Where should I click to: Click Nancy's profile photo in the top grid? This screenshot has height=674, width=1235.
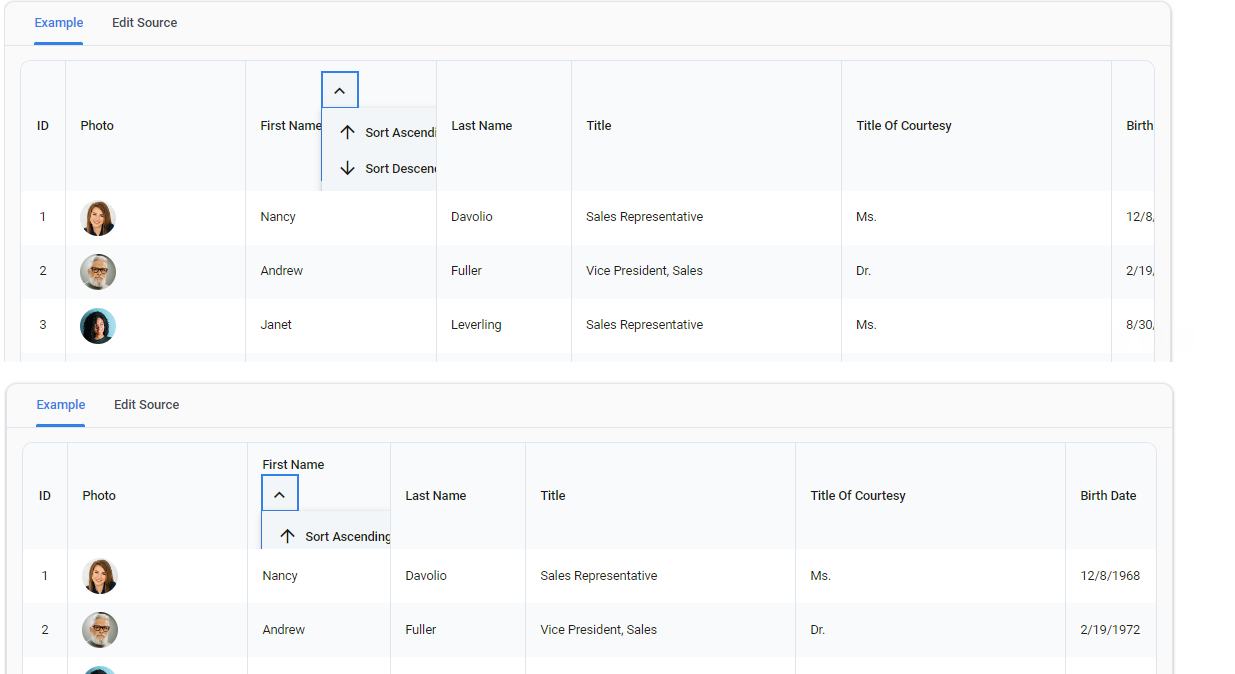(x=97, y=217)
